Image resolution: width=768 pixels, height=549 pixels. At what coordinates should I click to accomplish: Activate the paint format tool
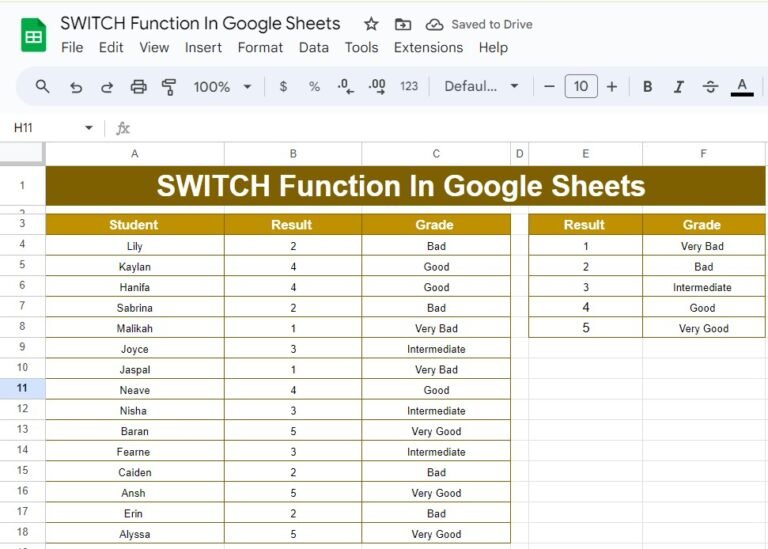169,87
